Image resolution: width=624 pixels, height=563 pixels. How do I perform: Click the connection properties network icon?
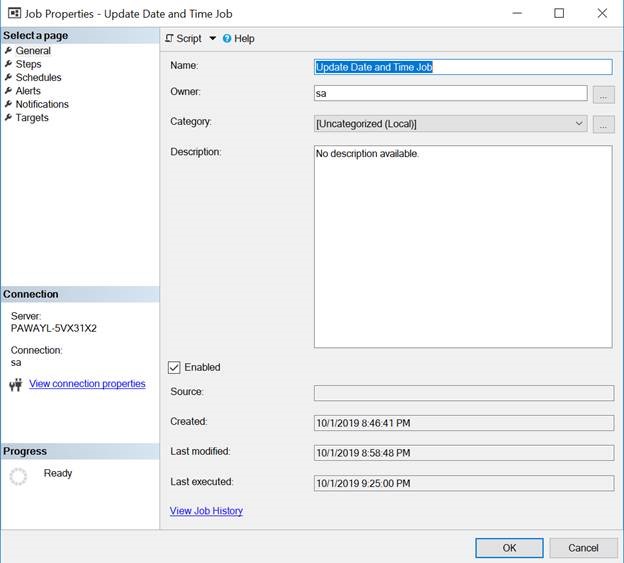15,385
